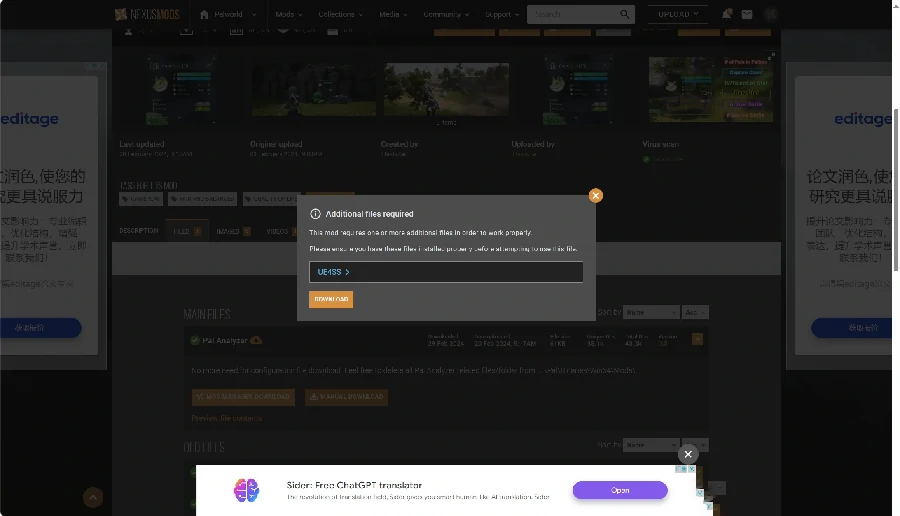
Task: Click the Sider brain logo in ad
Action: (247, 491)
